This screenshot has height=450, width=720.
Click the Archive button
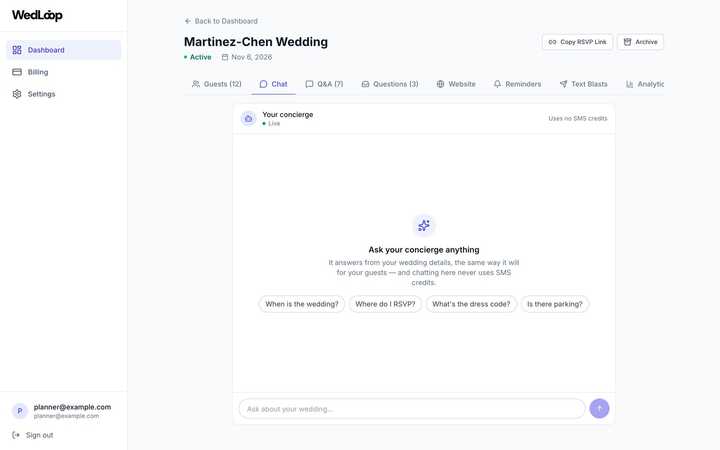(640, 42)
